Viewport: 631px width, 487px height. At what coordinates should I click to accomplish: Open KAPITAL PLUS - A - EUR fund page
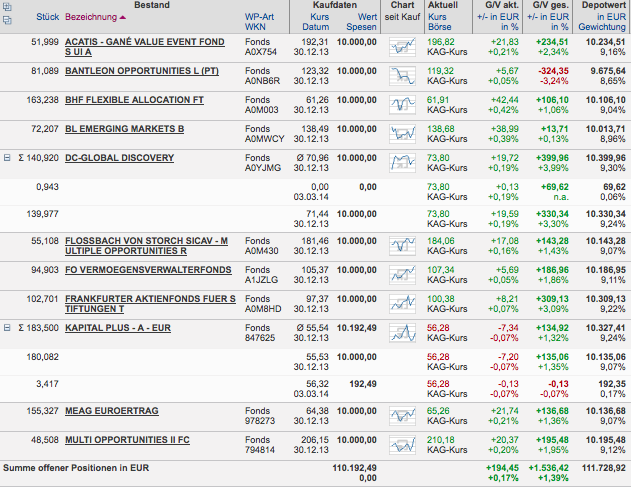(118, 328)
